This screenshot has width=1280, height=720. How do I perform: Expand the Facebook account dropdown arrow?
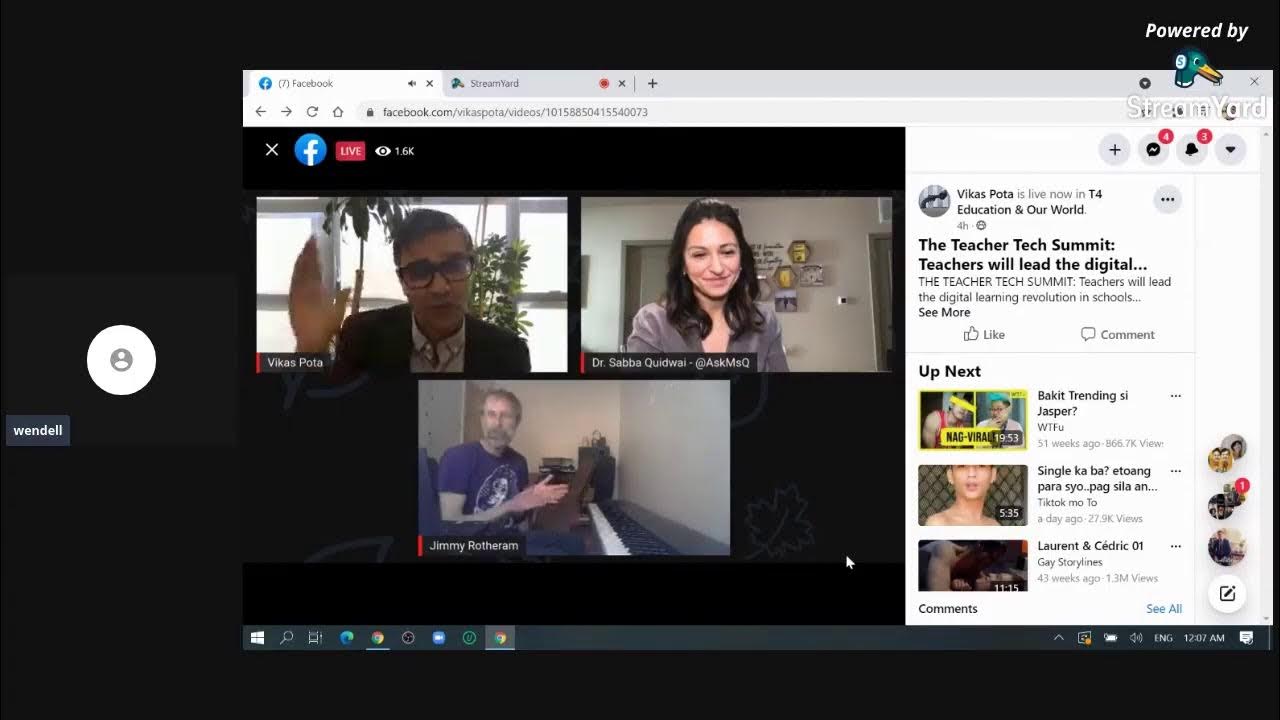click(1230, 150)
